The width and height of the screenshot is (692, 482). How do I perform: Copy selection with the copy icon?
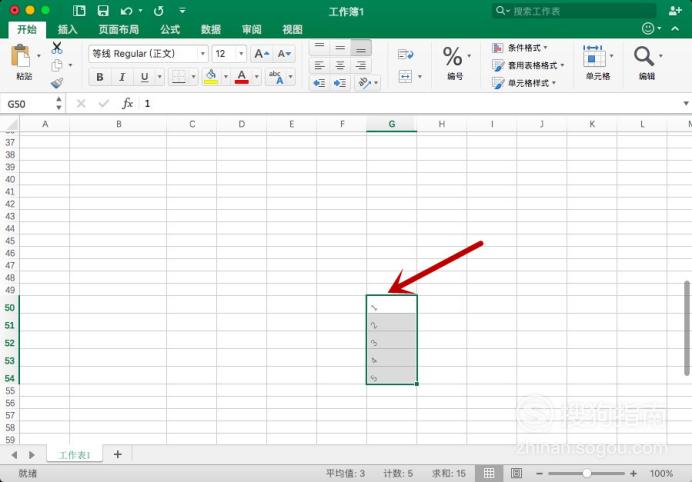point(56,65)
